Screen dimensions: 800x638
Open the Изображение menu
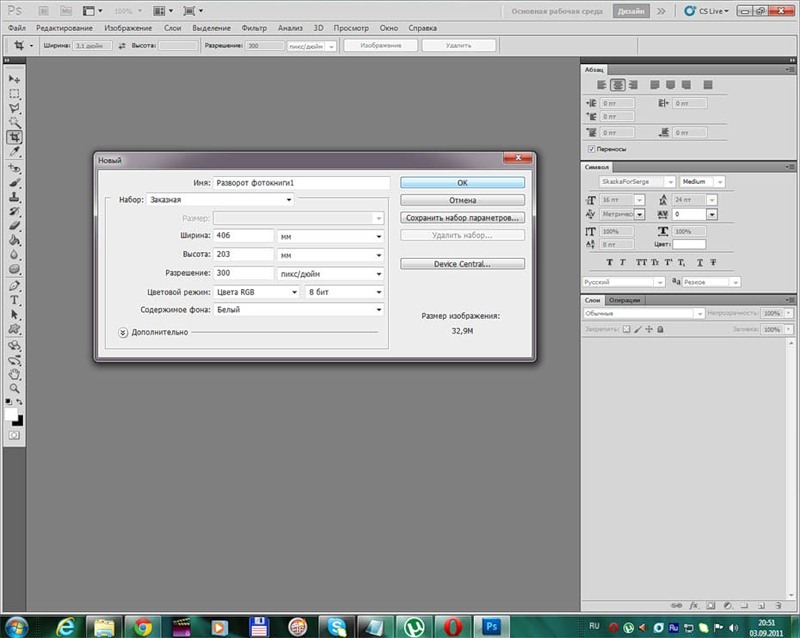tap(128, 28)
